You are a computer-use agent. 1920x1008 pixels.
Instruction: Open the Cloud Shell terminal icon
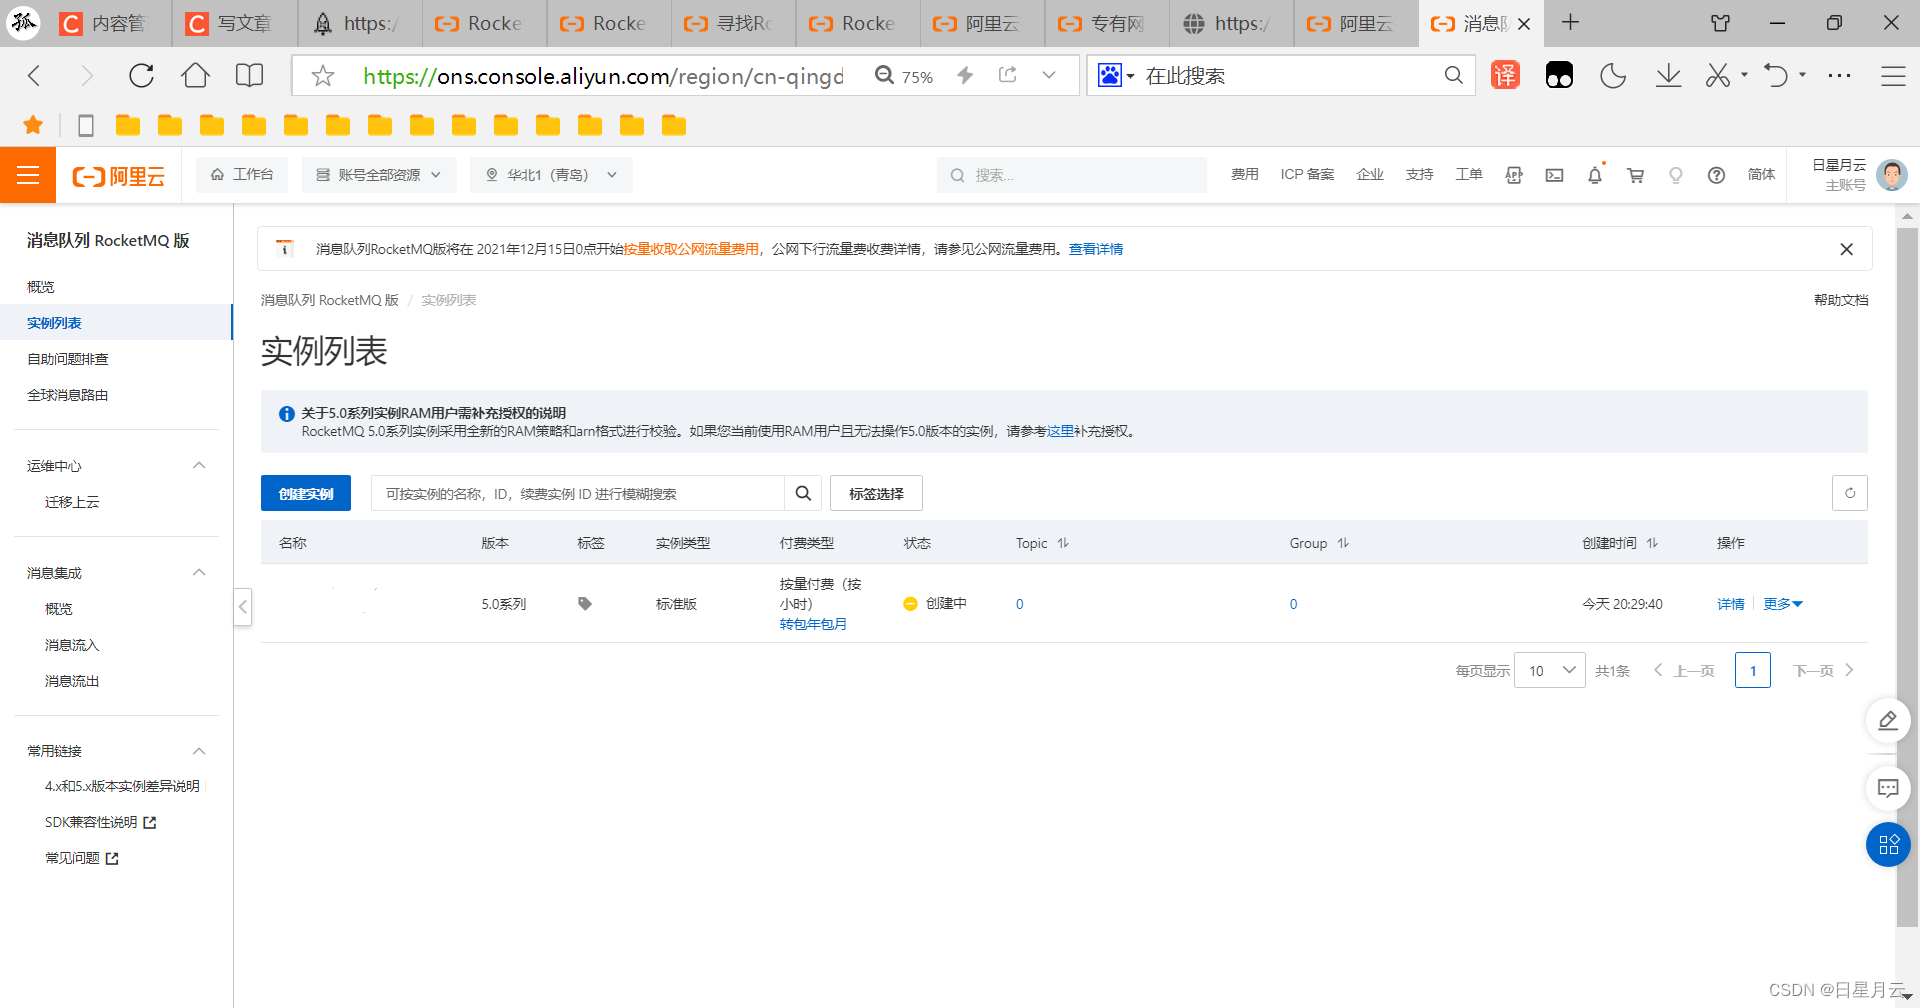click(1554, 175)
